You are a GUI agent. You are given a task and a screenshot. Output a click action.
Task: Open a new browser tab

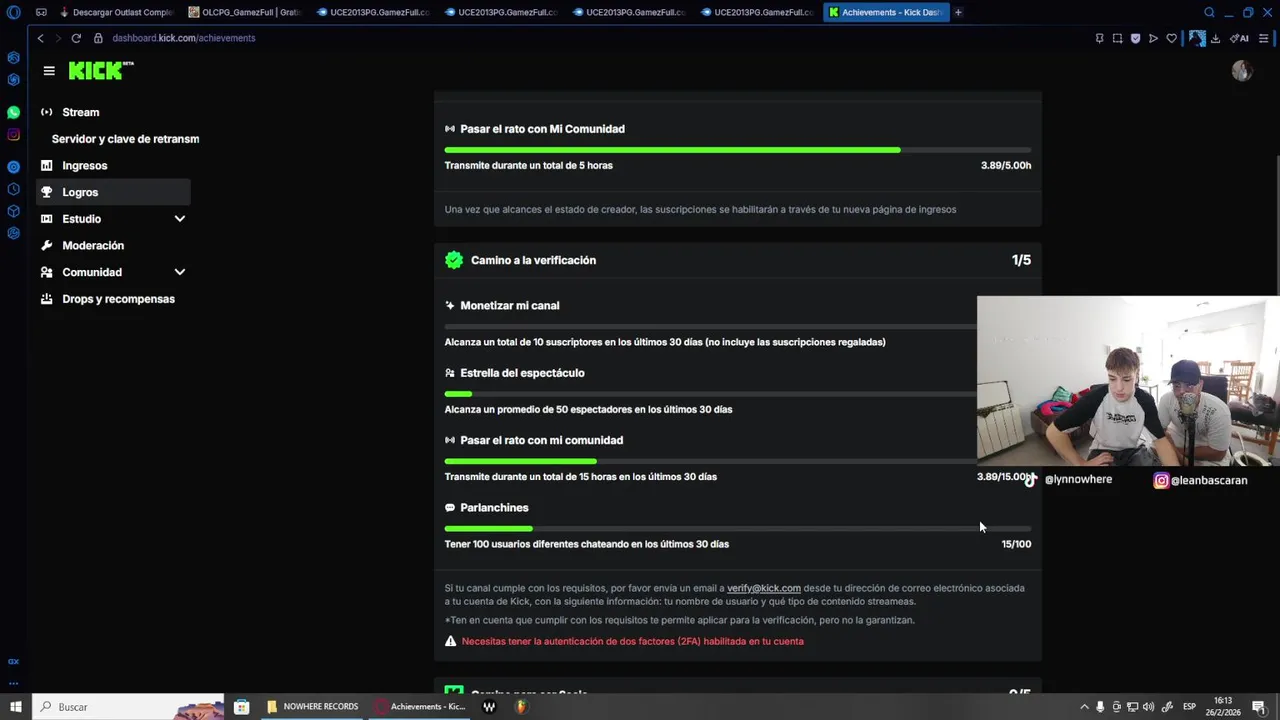pyautogui.click(x=958, y=12)
